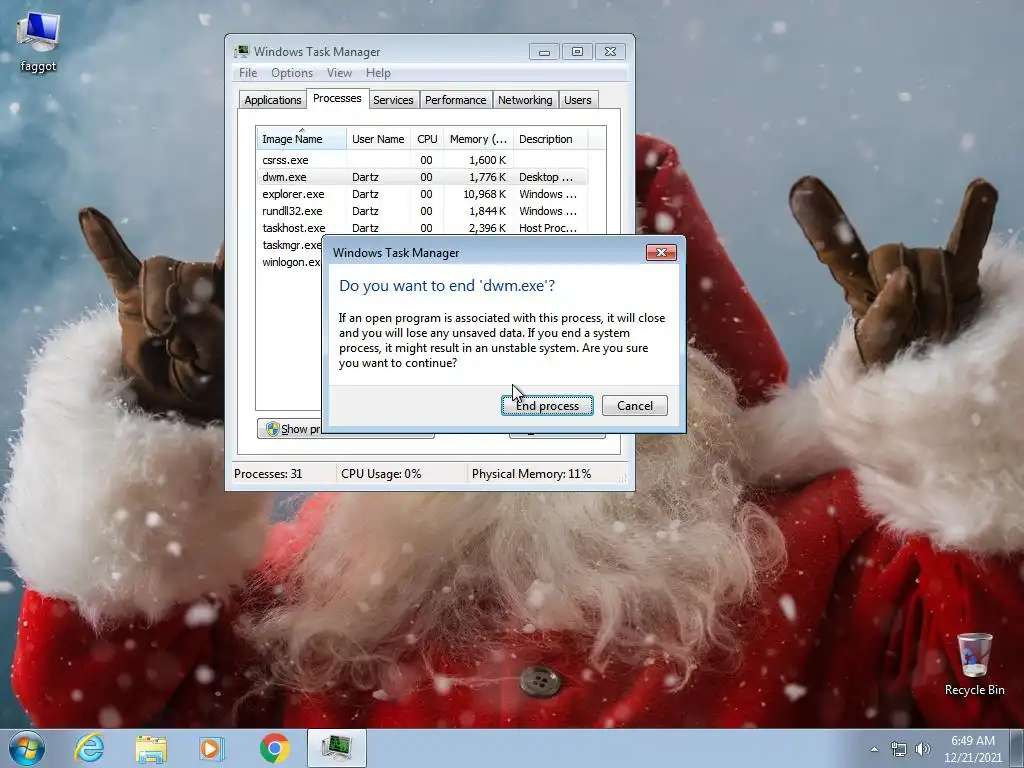Open the Help menu
Viewport: 1024px width, 768px height.
378,72
